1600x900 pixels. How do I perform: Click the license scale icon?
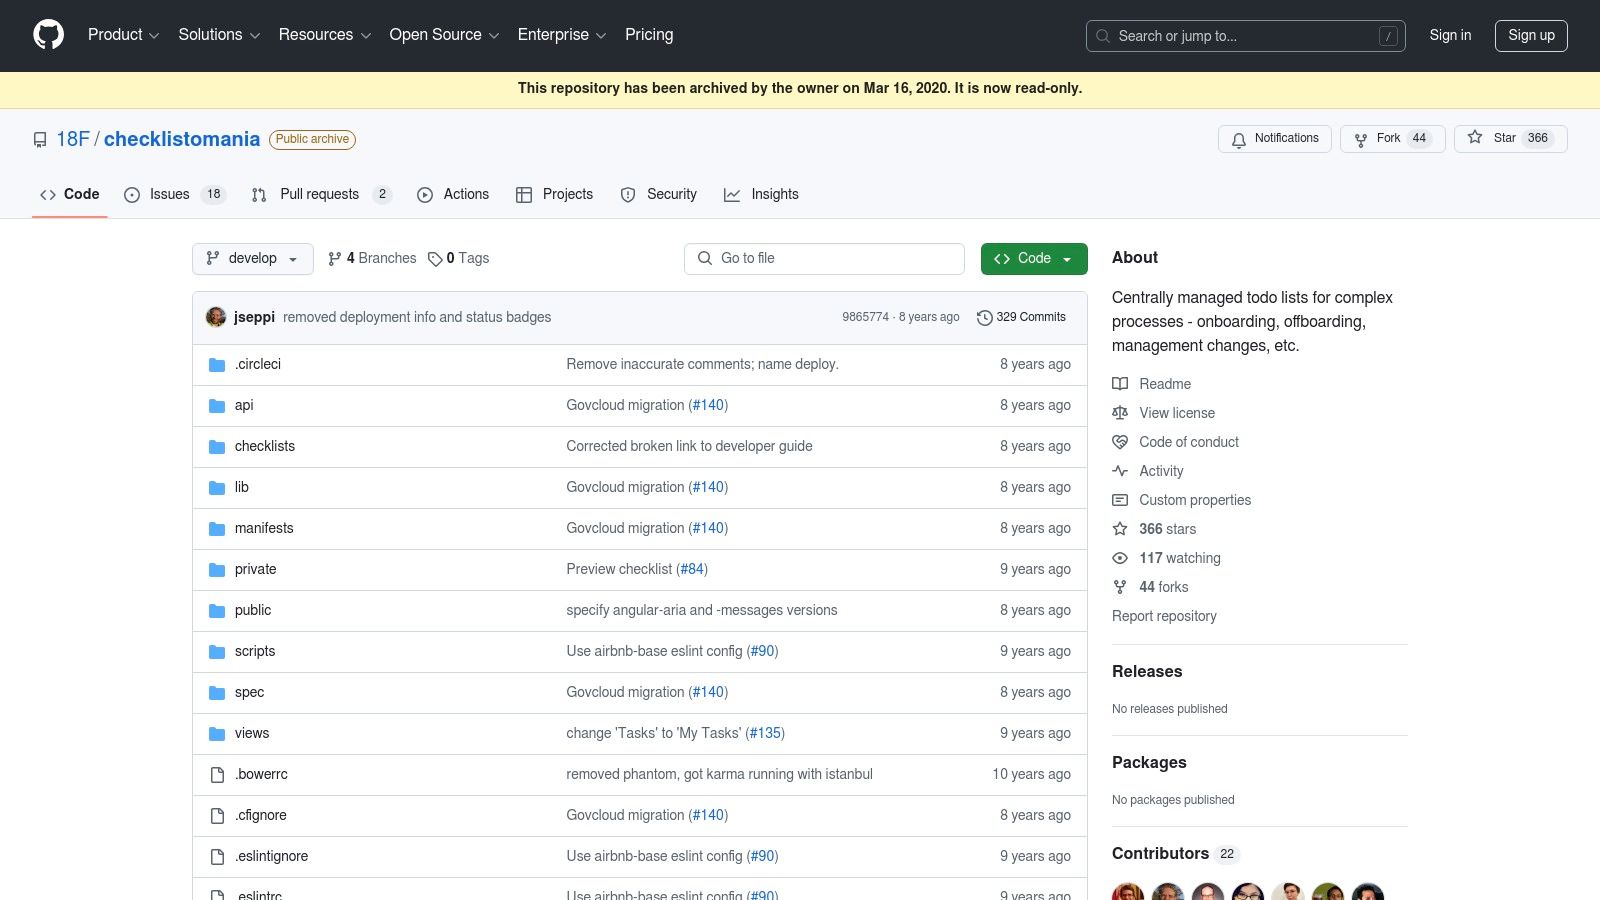pyautogui.click(x=1120, y=413)
